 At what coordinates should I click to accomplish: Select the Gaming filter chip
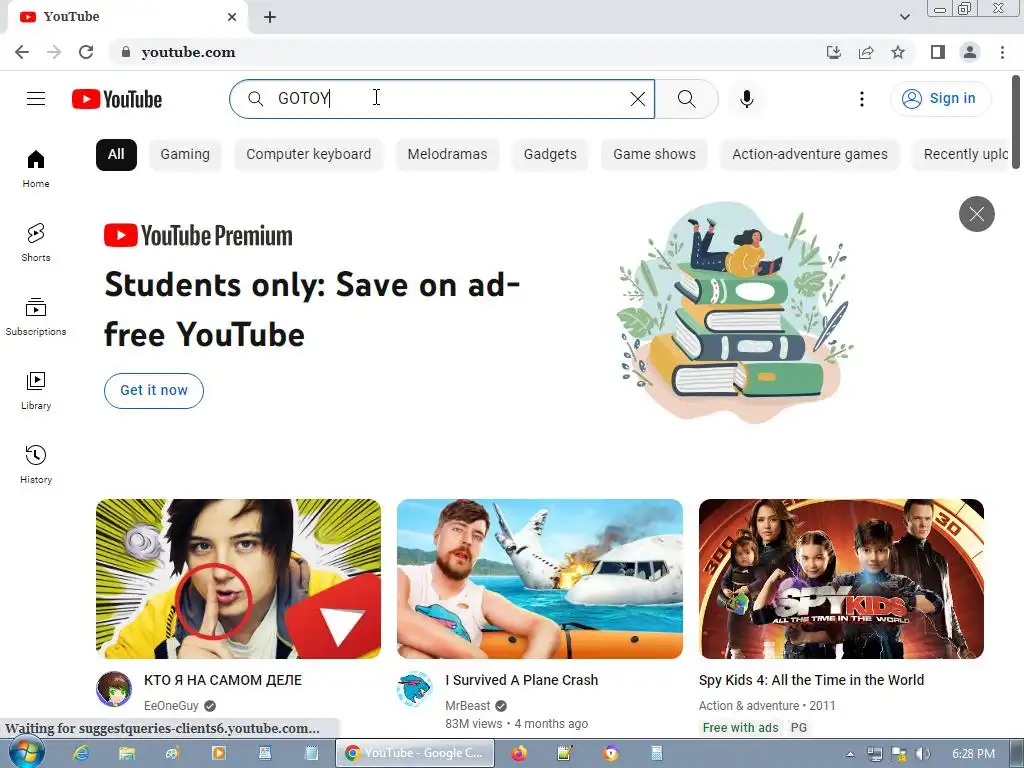185,155
